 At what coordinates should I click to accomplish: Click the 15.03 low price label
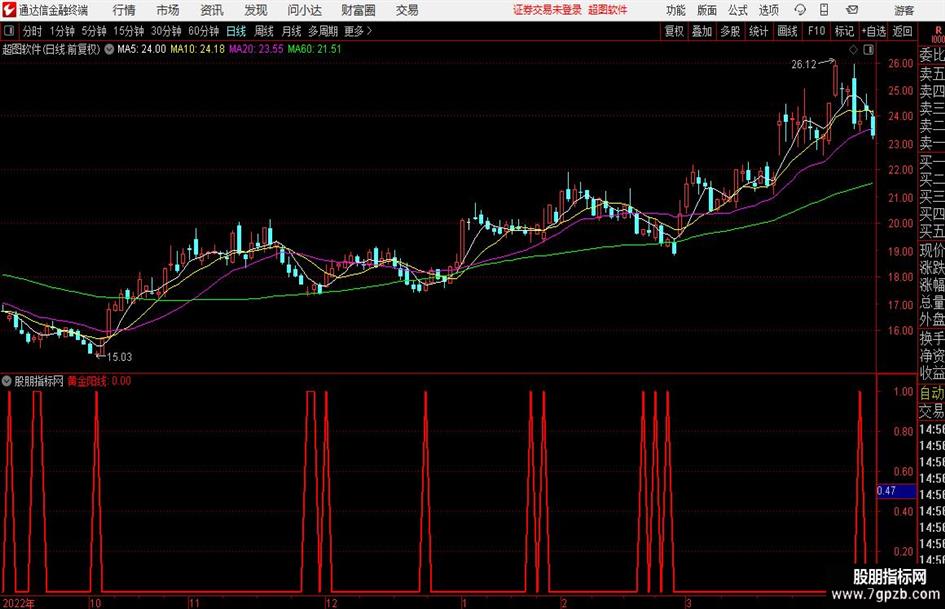pos(119,357)
